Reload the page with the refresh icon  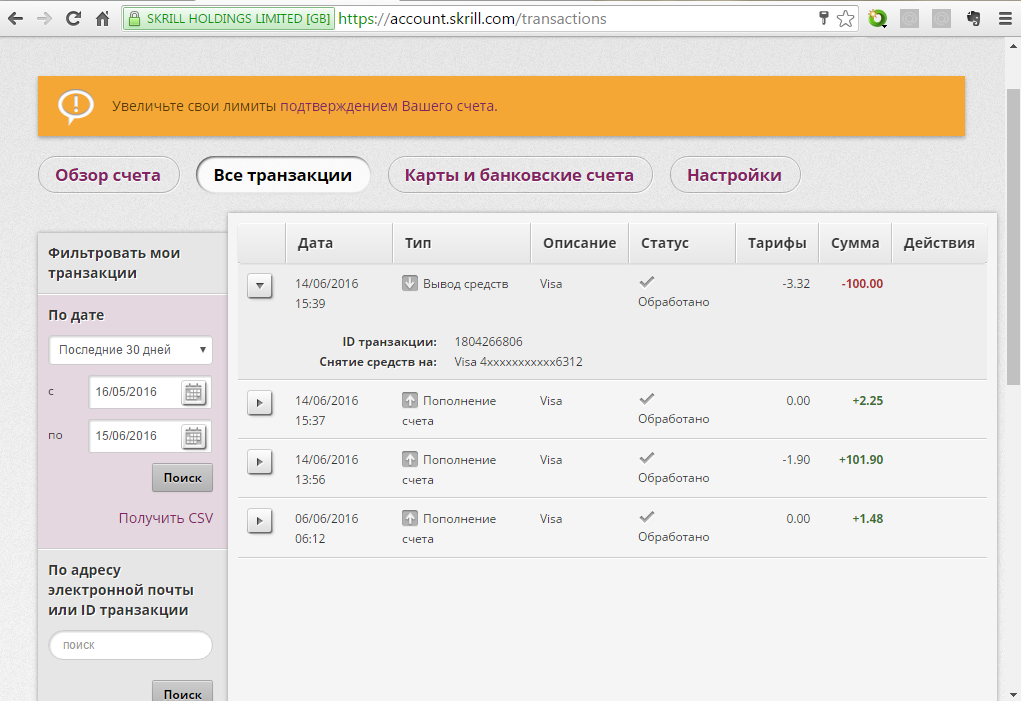tap(73, 18)
